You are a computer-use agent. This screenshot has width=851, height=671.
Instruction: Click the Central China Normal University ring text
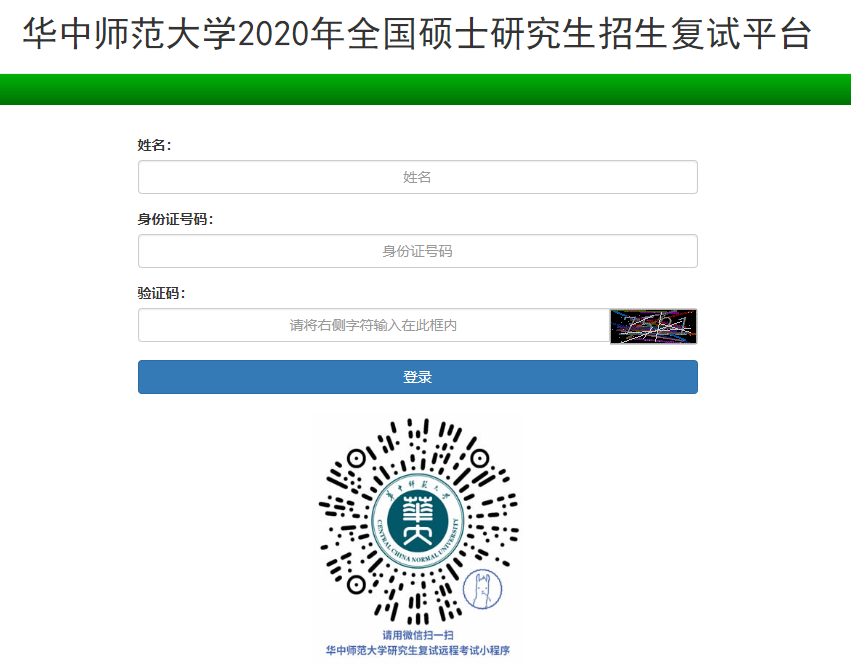[418, 550]
